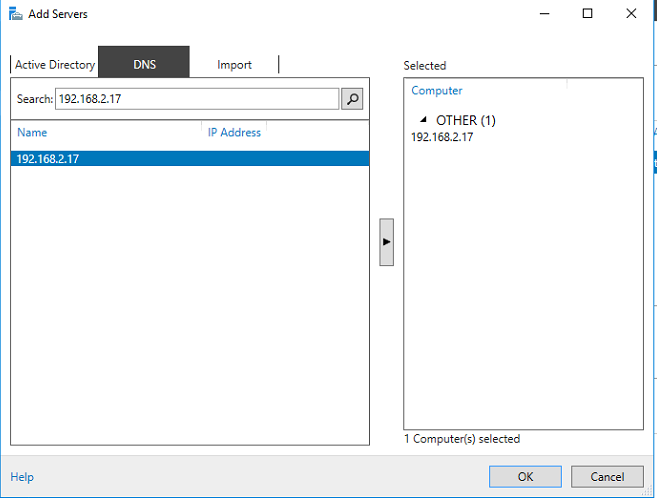
Task: Select 192.168.2.17 in the Selected list
Action: 442,137
